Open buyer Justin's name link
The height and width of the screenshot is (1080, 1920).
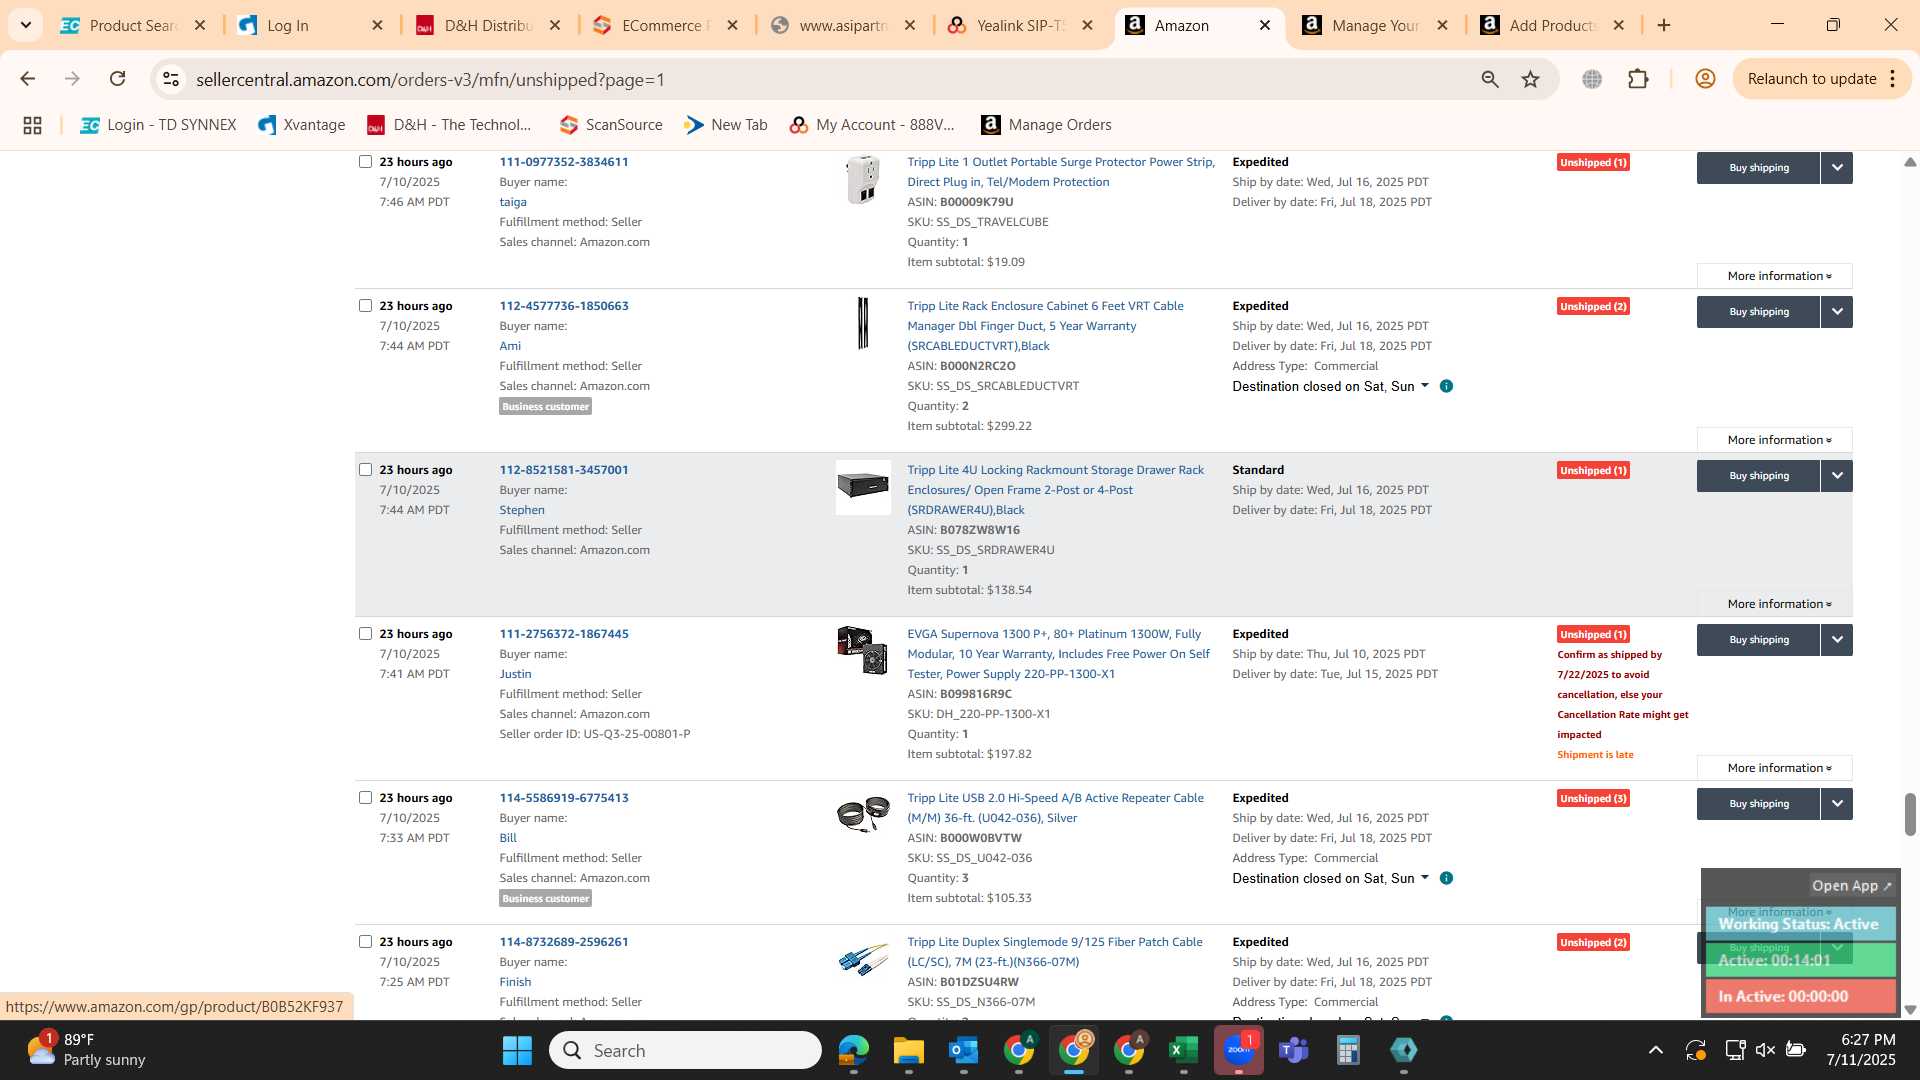(515, 674)
